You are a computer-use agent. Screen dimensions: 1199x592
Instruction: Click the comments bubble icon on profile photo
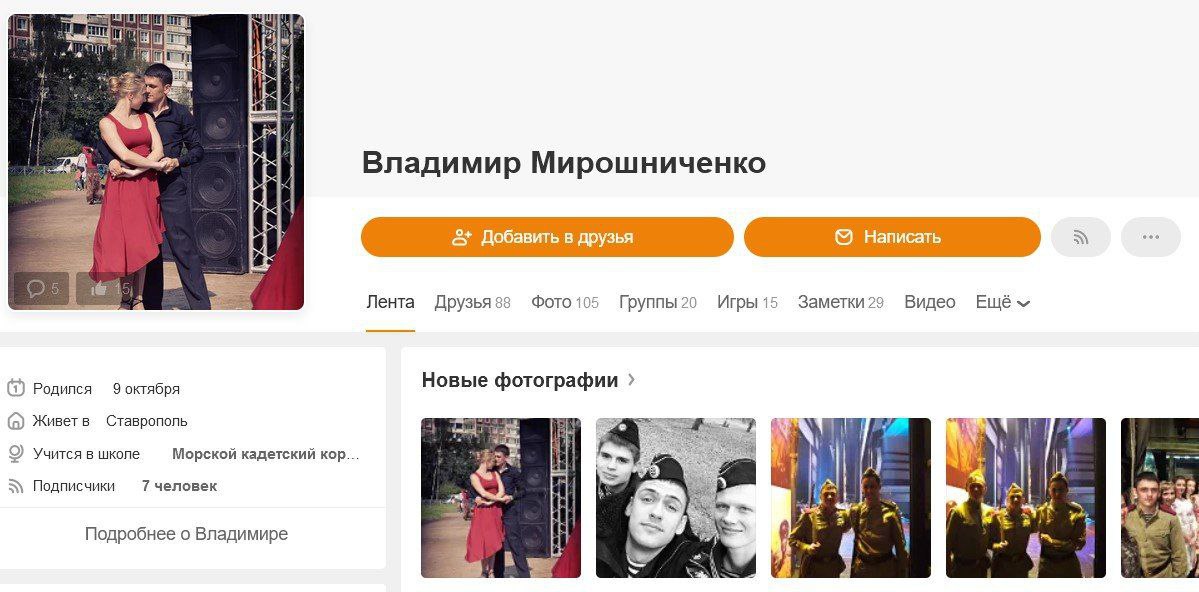point(36,288)
